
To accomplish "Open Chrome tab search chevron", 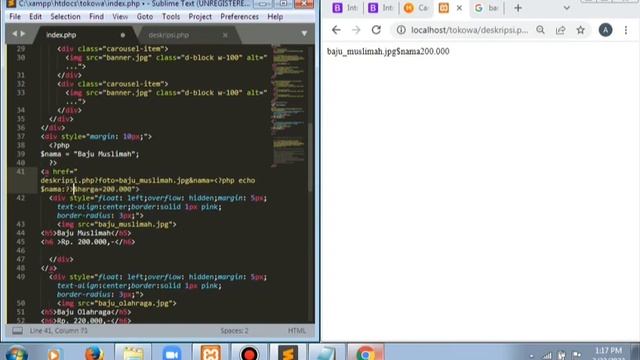I will [566, 8].
